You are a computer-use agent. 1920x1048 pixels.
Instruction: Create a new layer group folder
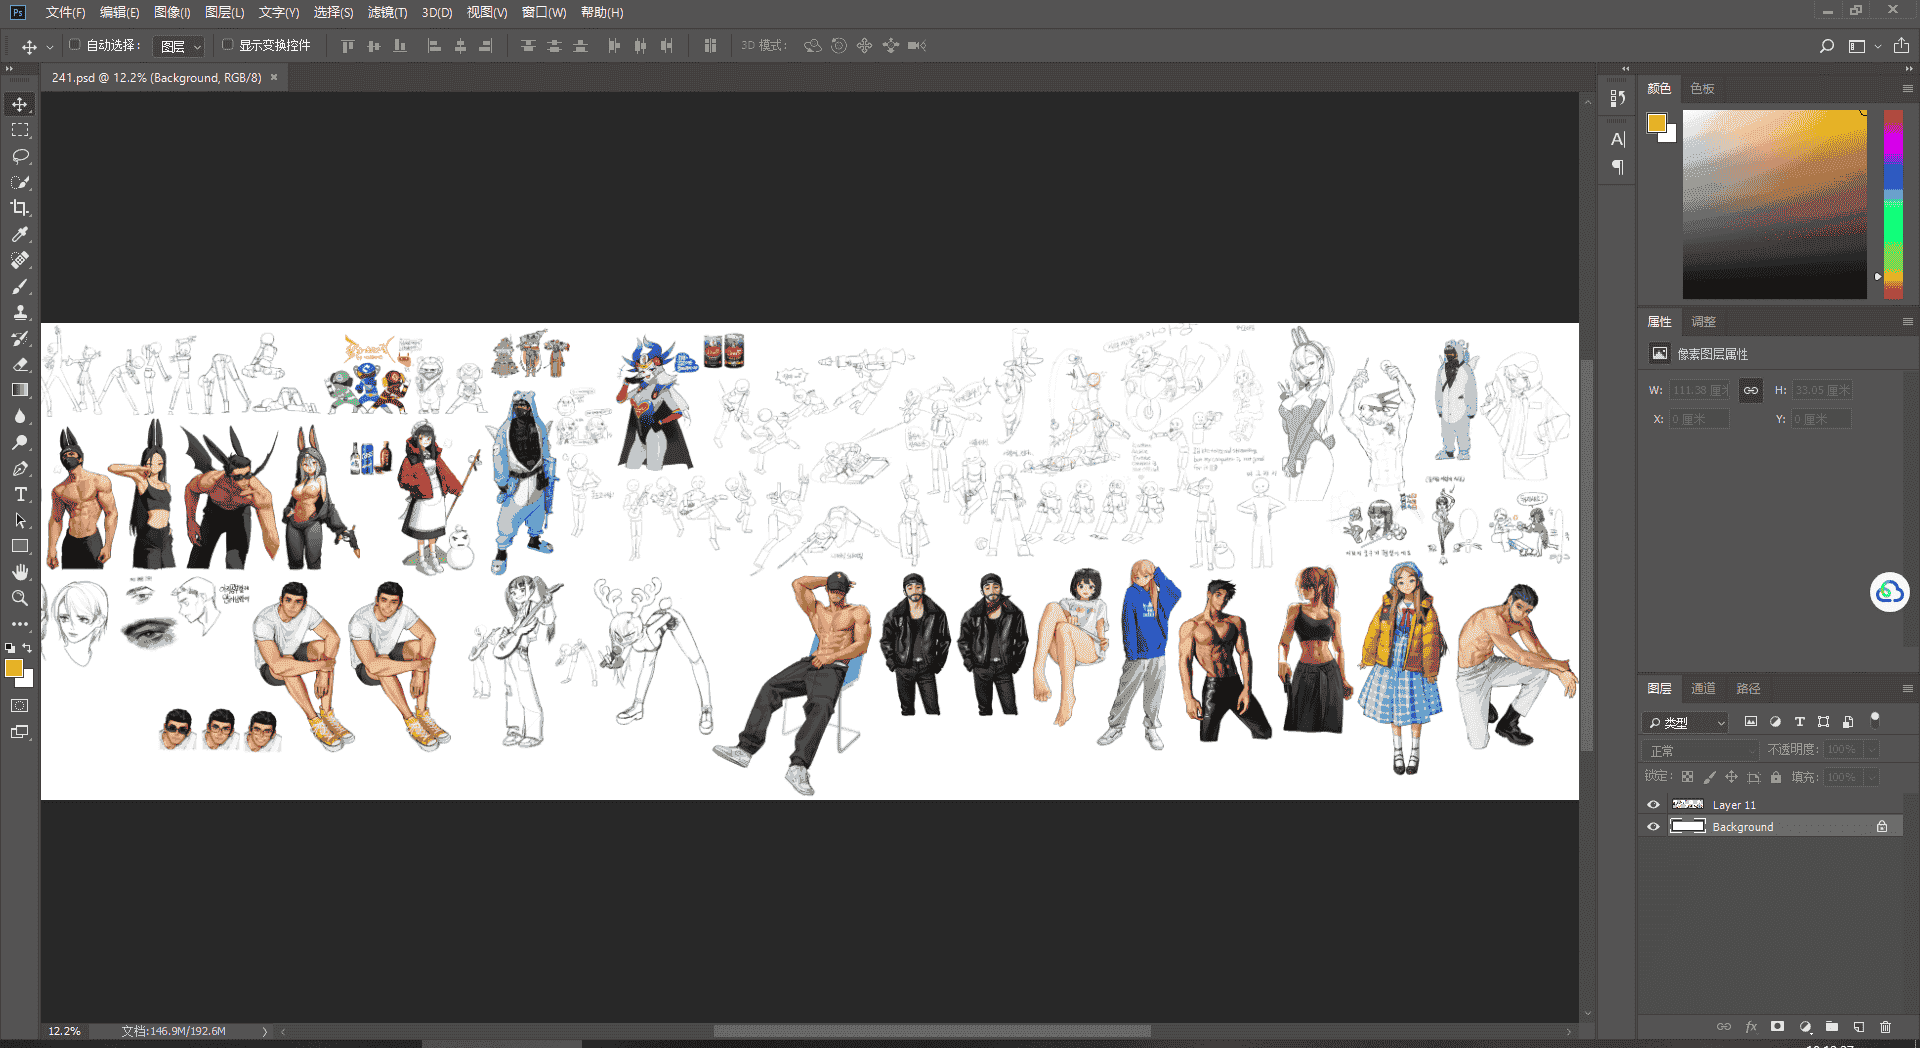coord(1831,1027)
